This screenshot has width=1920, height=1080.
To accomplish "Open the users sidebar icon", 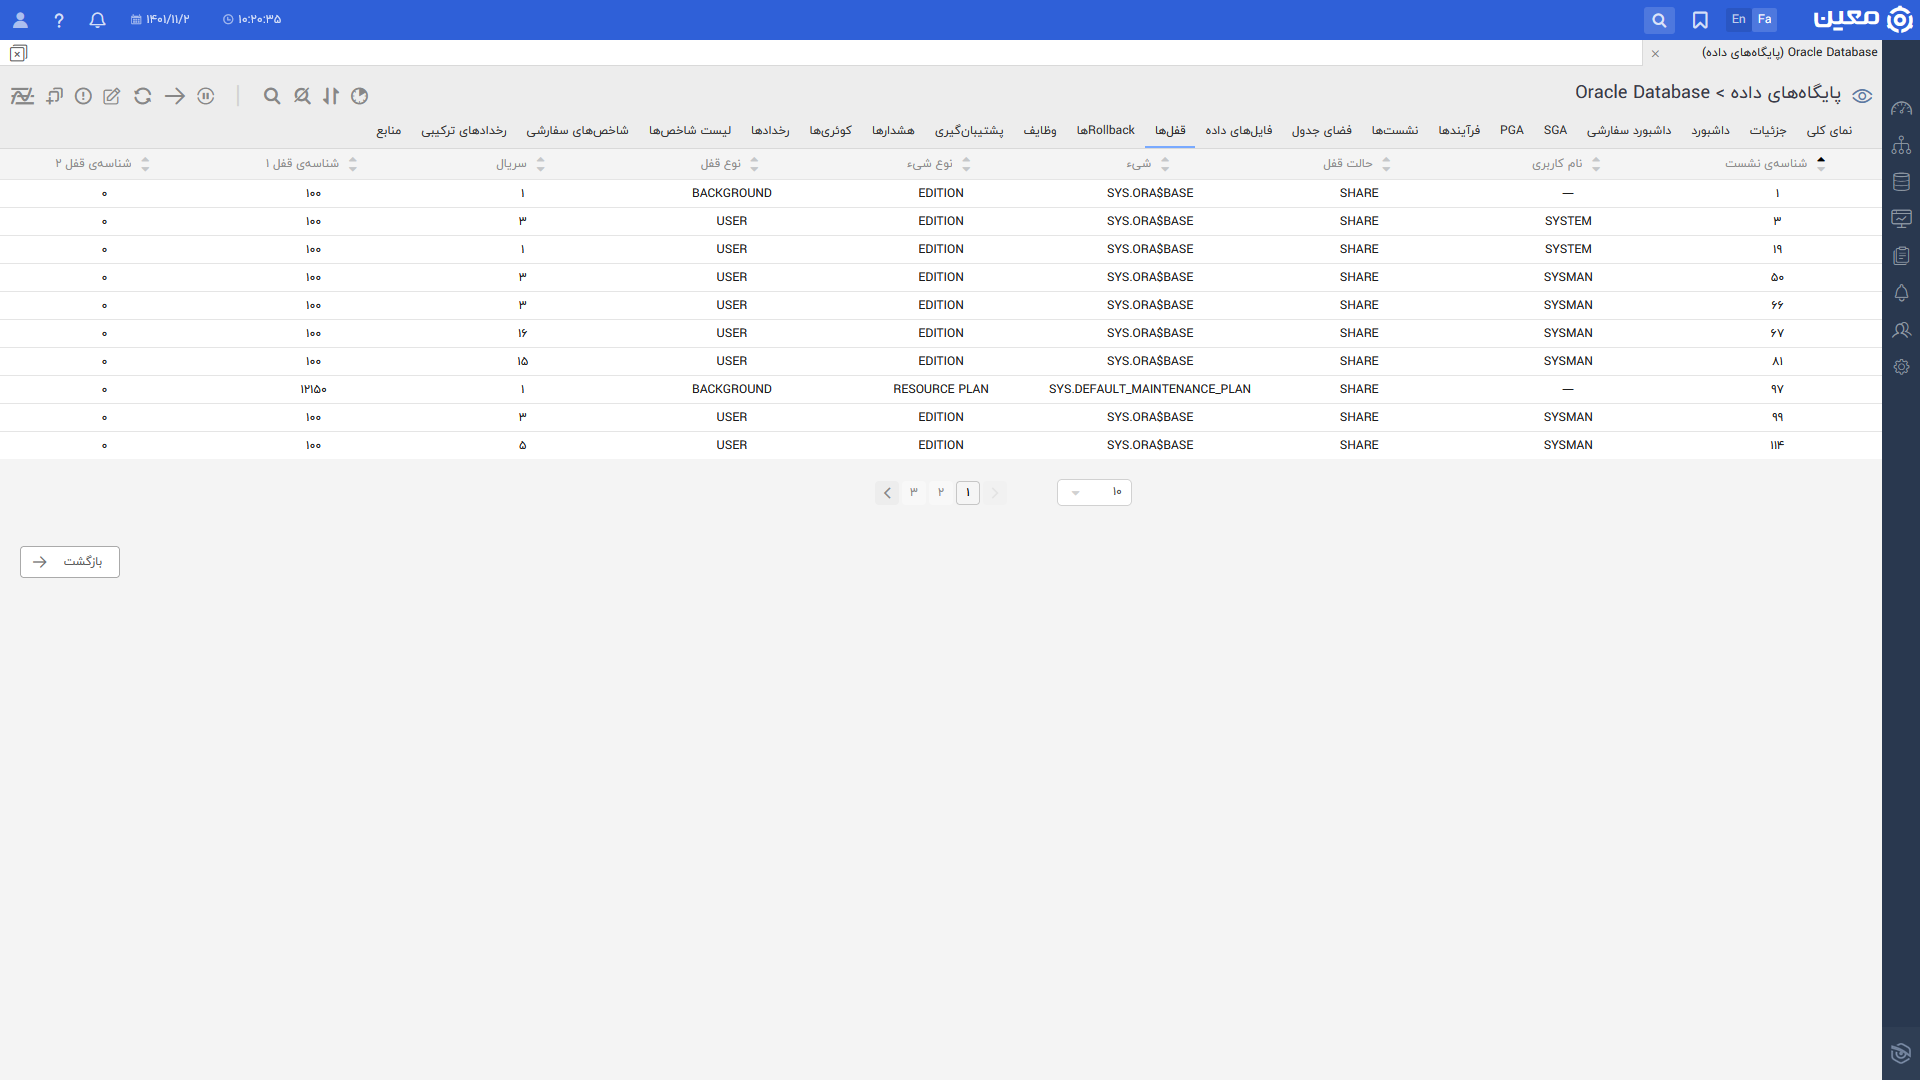I will coord(1901,330).
